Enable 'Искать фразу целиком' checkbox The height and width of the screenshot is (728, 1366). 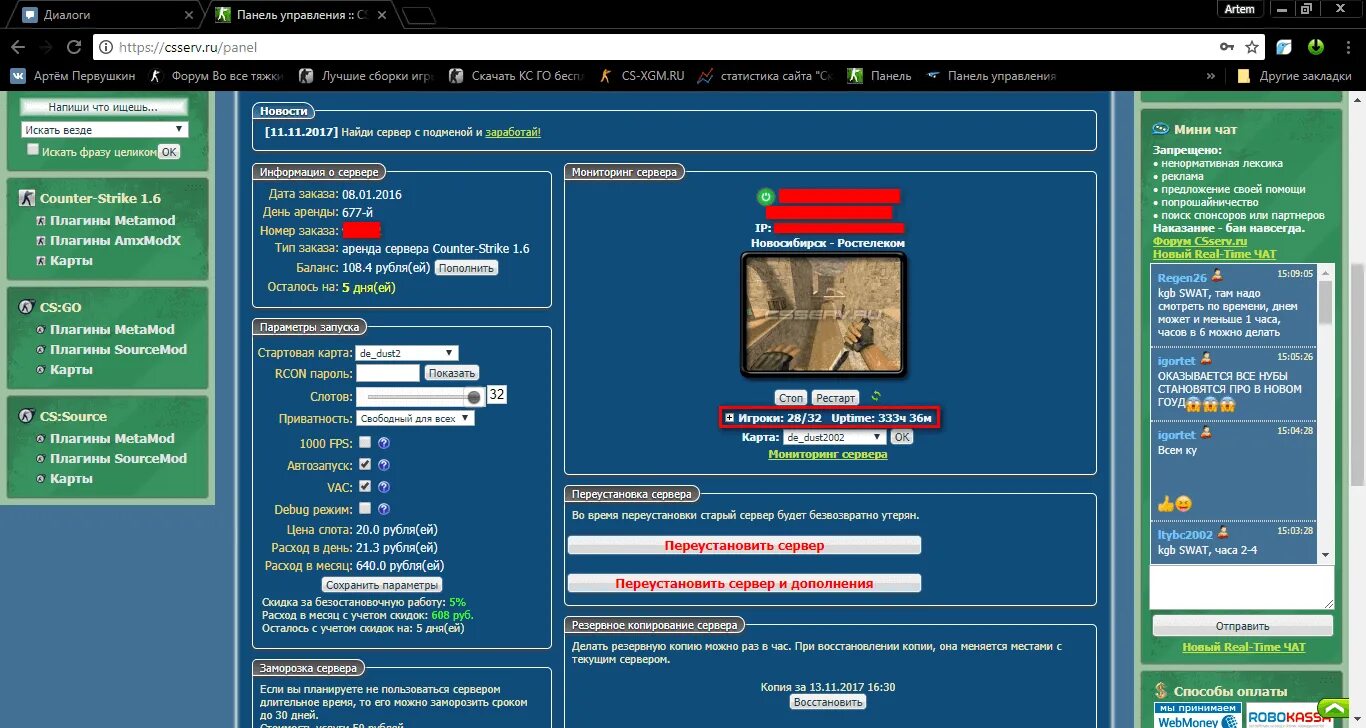pyautogui.click(x=33, y=150)
